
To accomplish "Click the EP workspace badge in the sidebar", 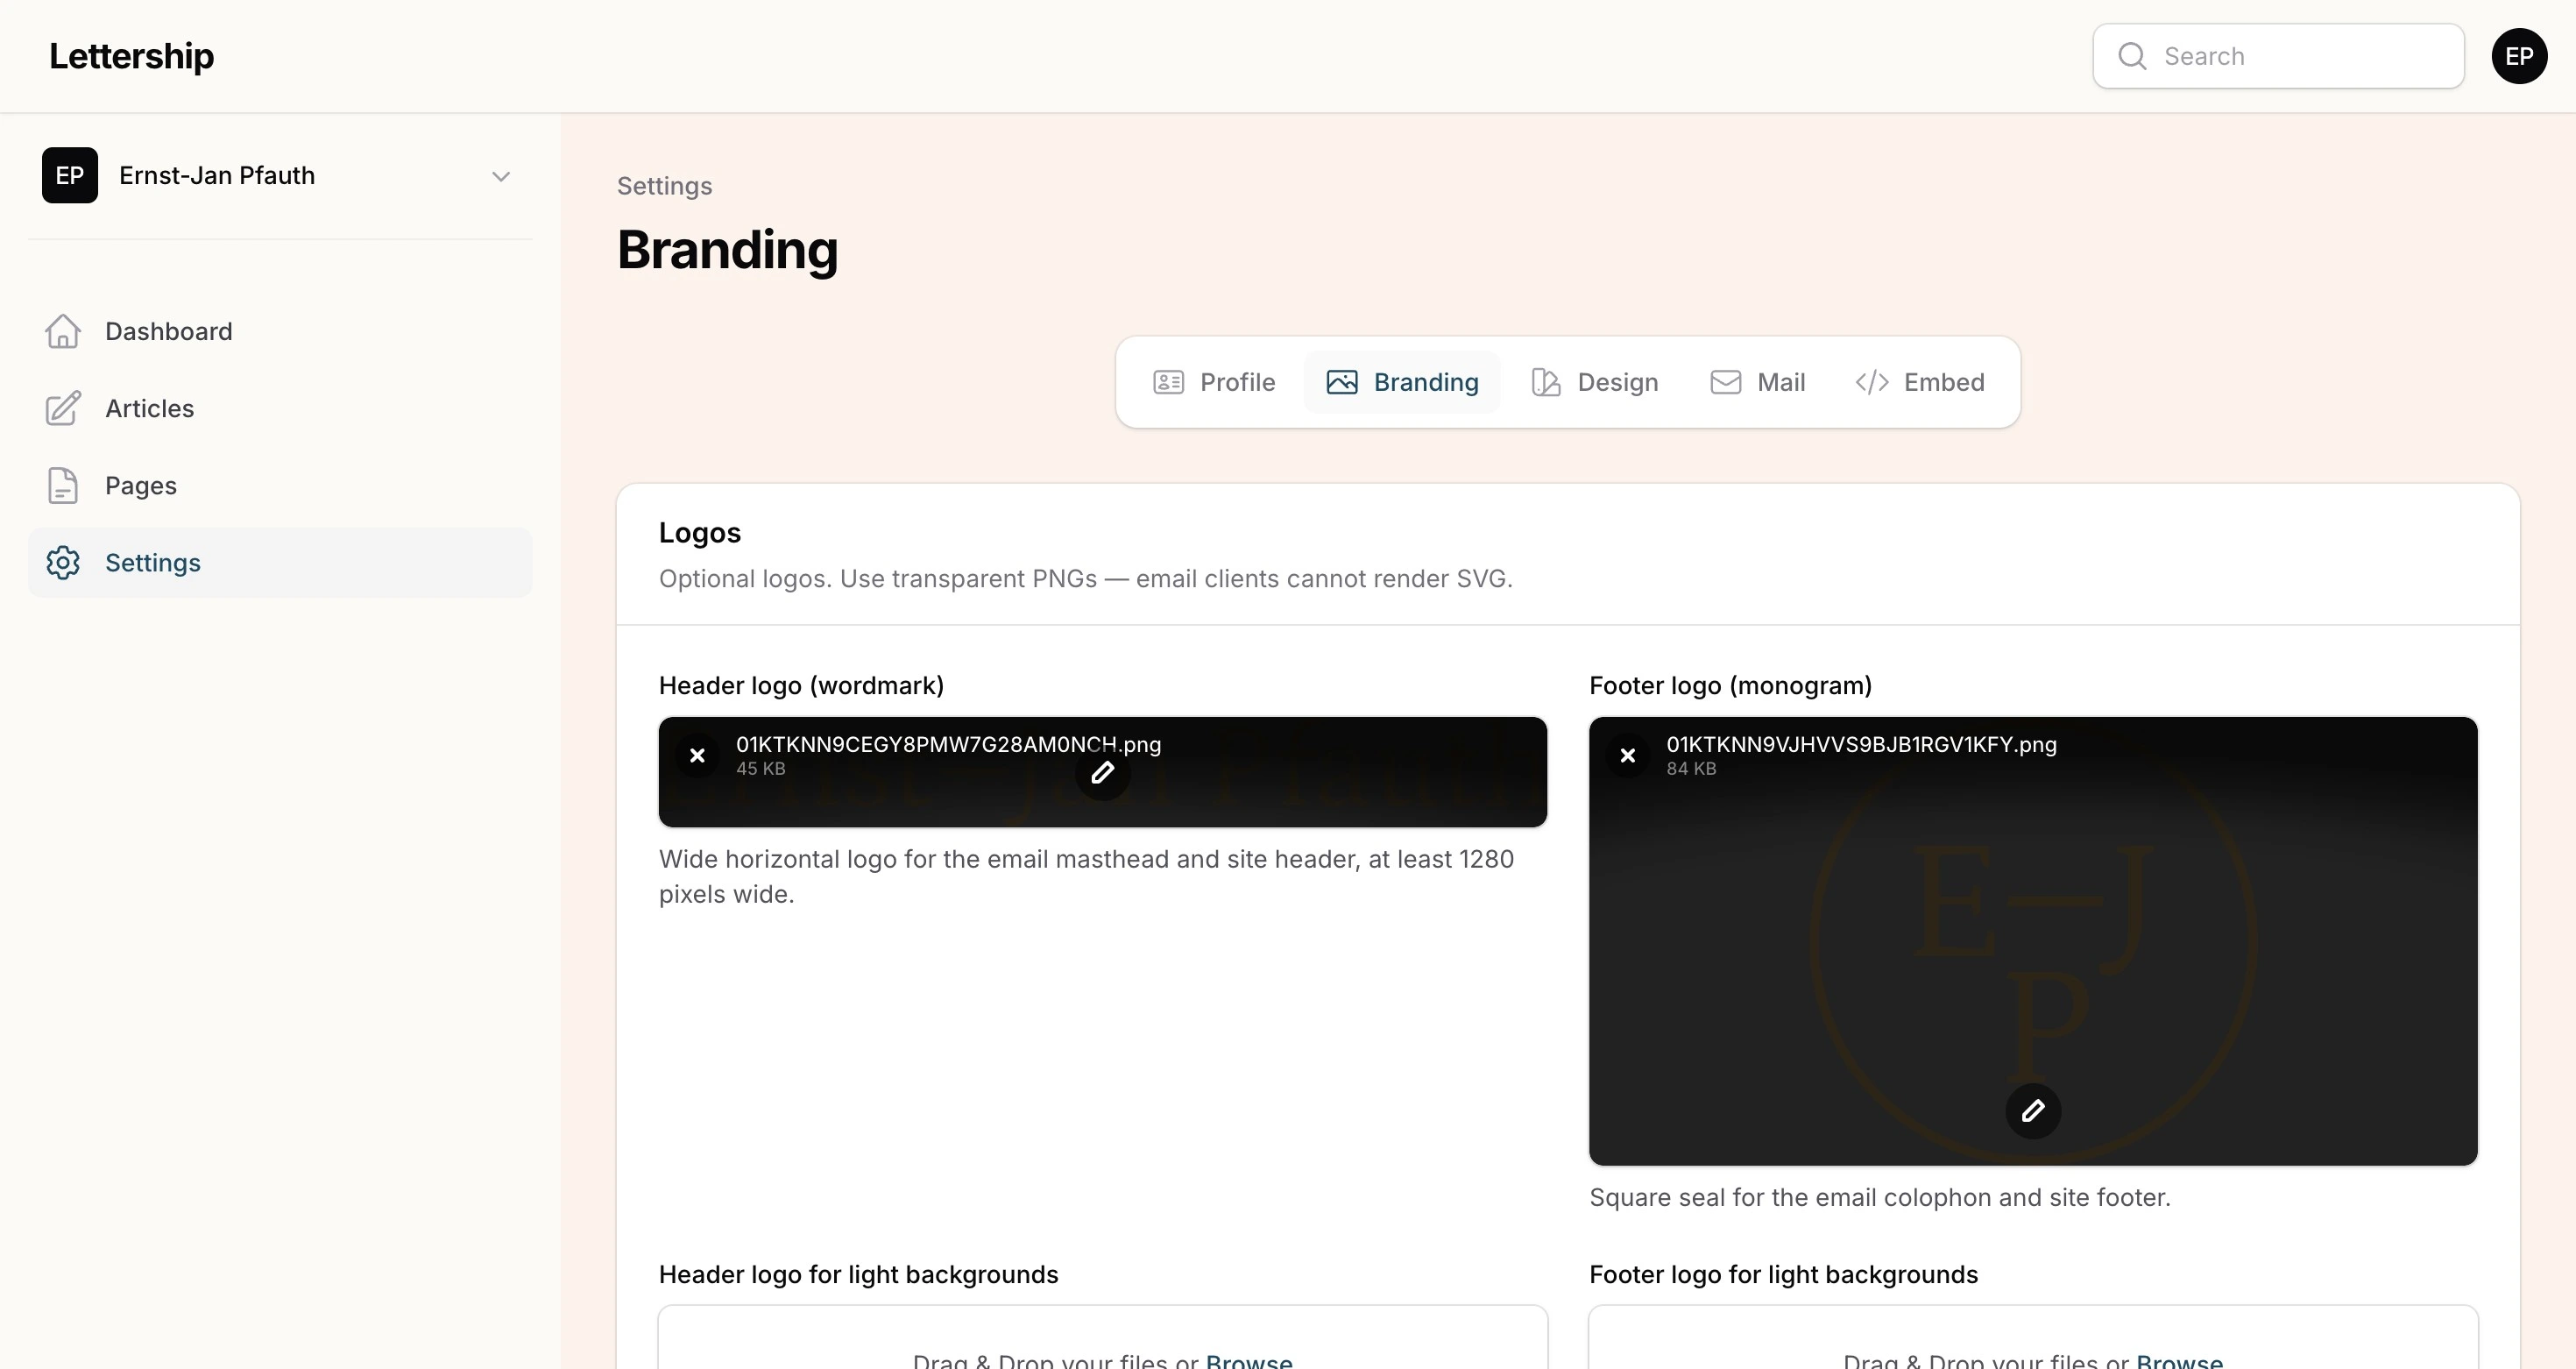I will point(70,175).
